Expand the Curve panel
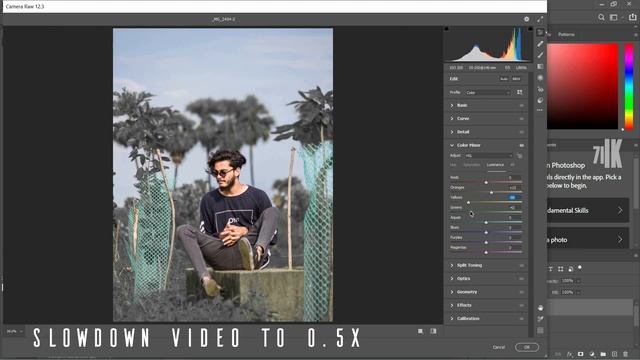The width and height of the screenshot is (640, 360). click(x=451, y=118)
